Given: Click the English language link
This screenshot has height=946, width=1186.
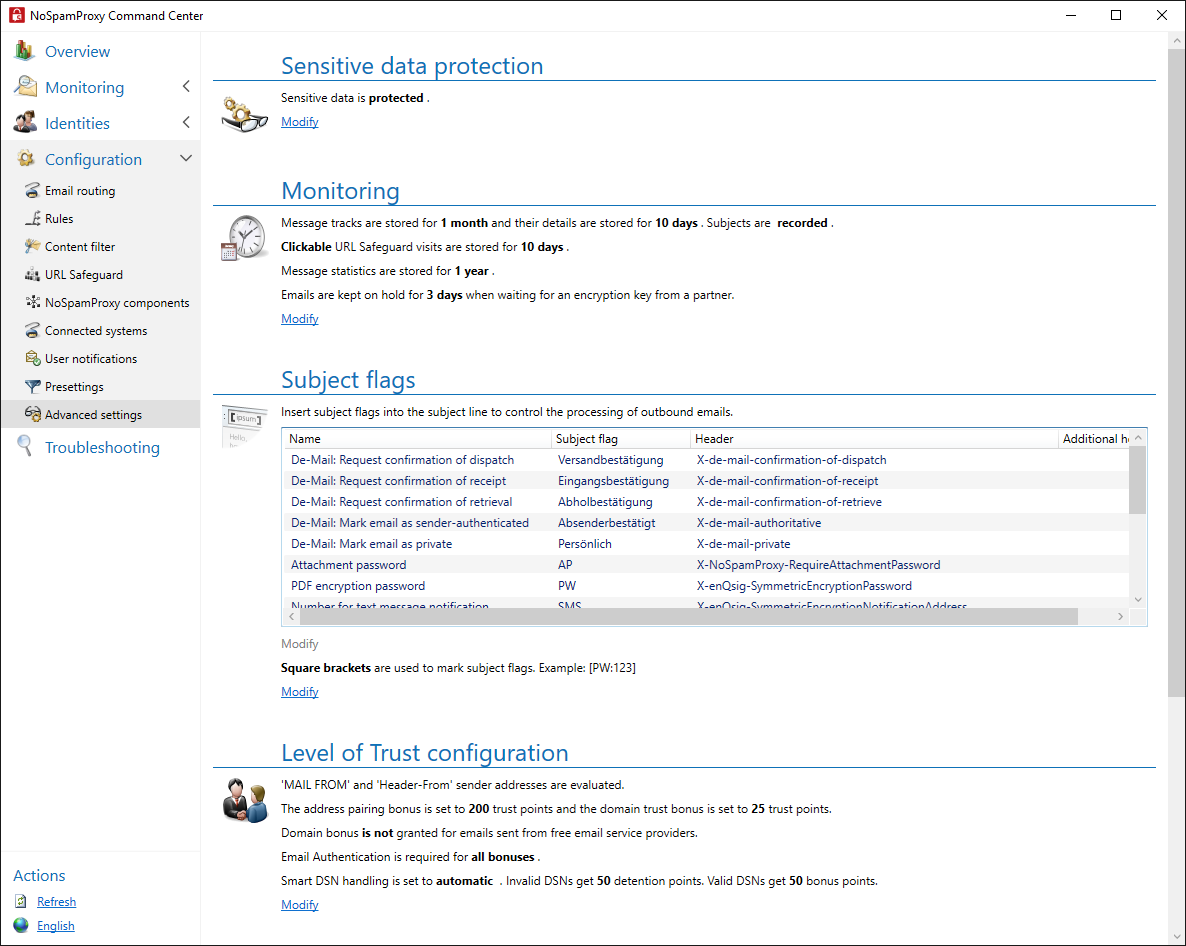Looking at the screenshot, I should [x=56, y=926].
